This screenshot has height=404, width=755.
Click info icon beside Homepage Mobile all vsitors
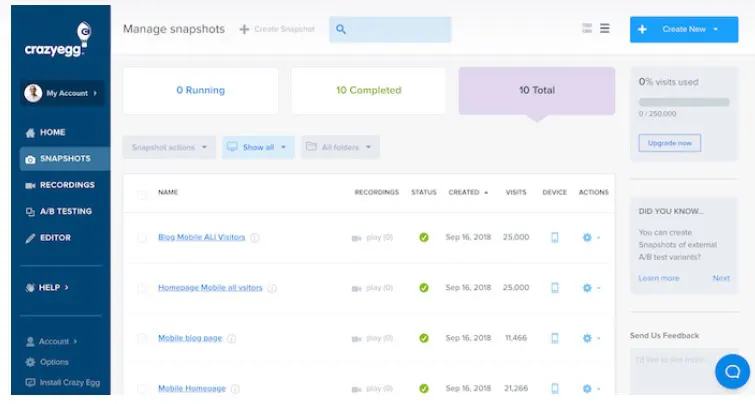click(x=272, y=288)
